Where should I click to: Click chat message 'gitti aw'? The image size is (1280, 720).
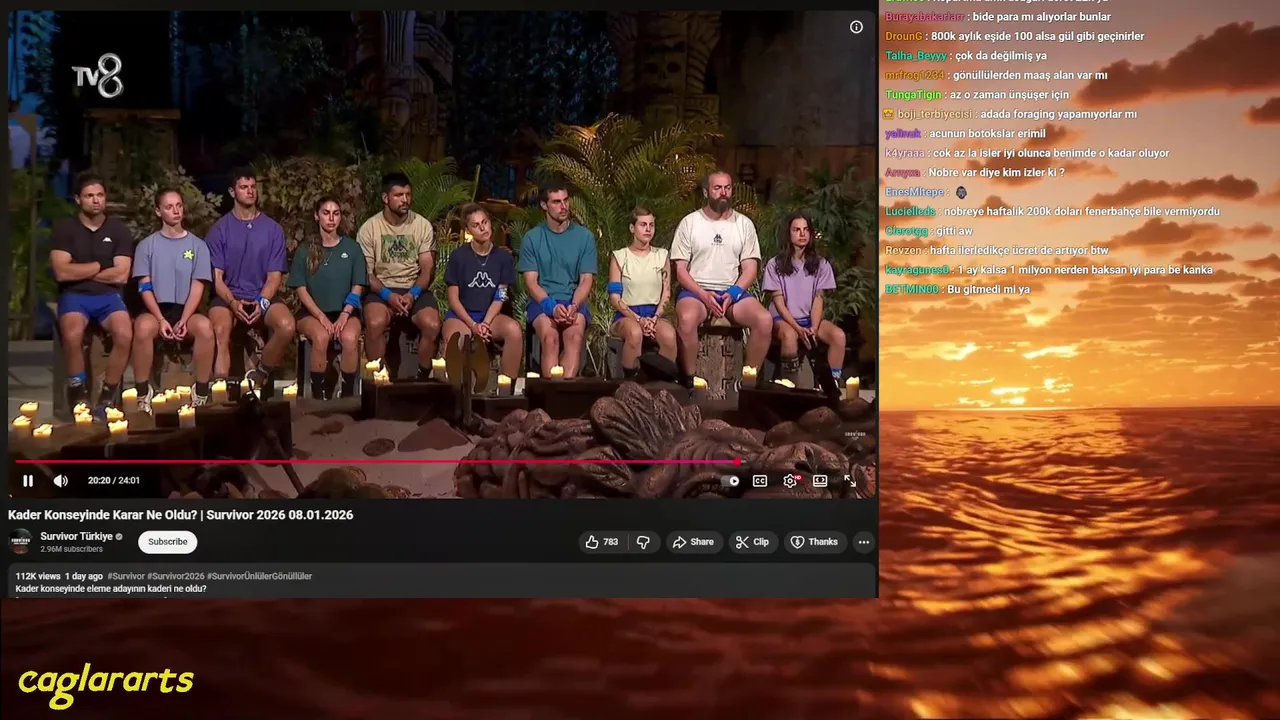click(954, 231)
